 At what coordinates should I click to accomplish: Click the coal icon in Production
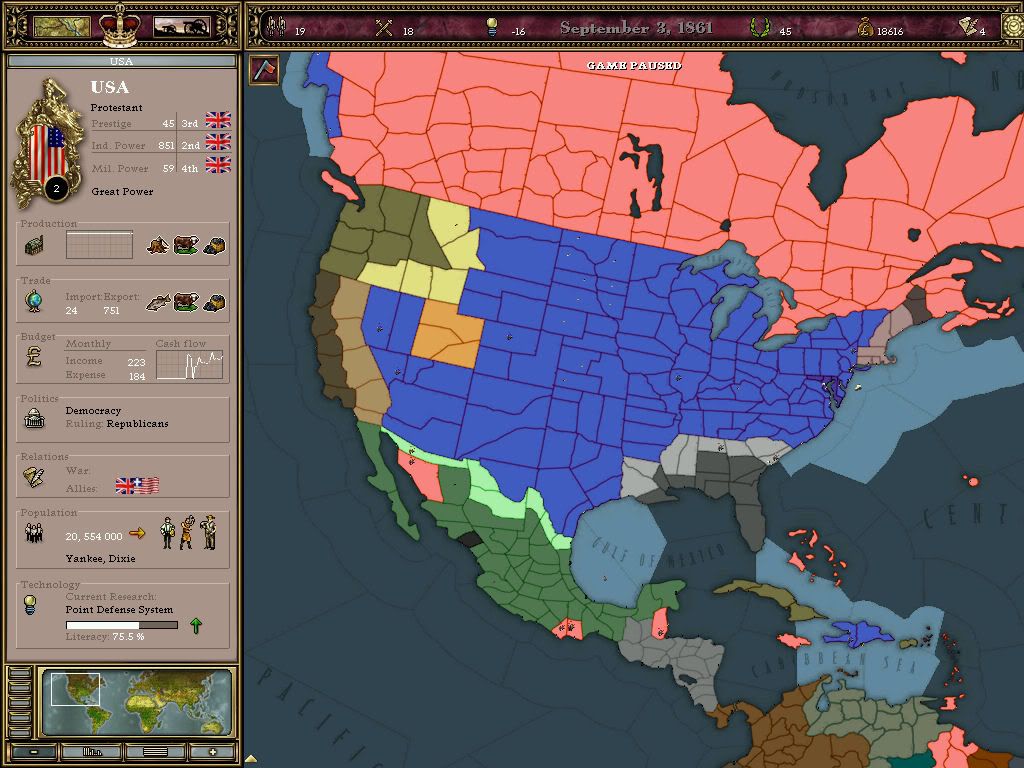pyautogui.click(x=214, y=246)
